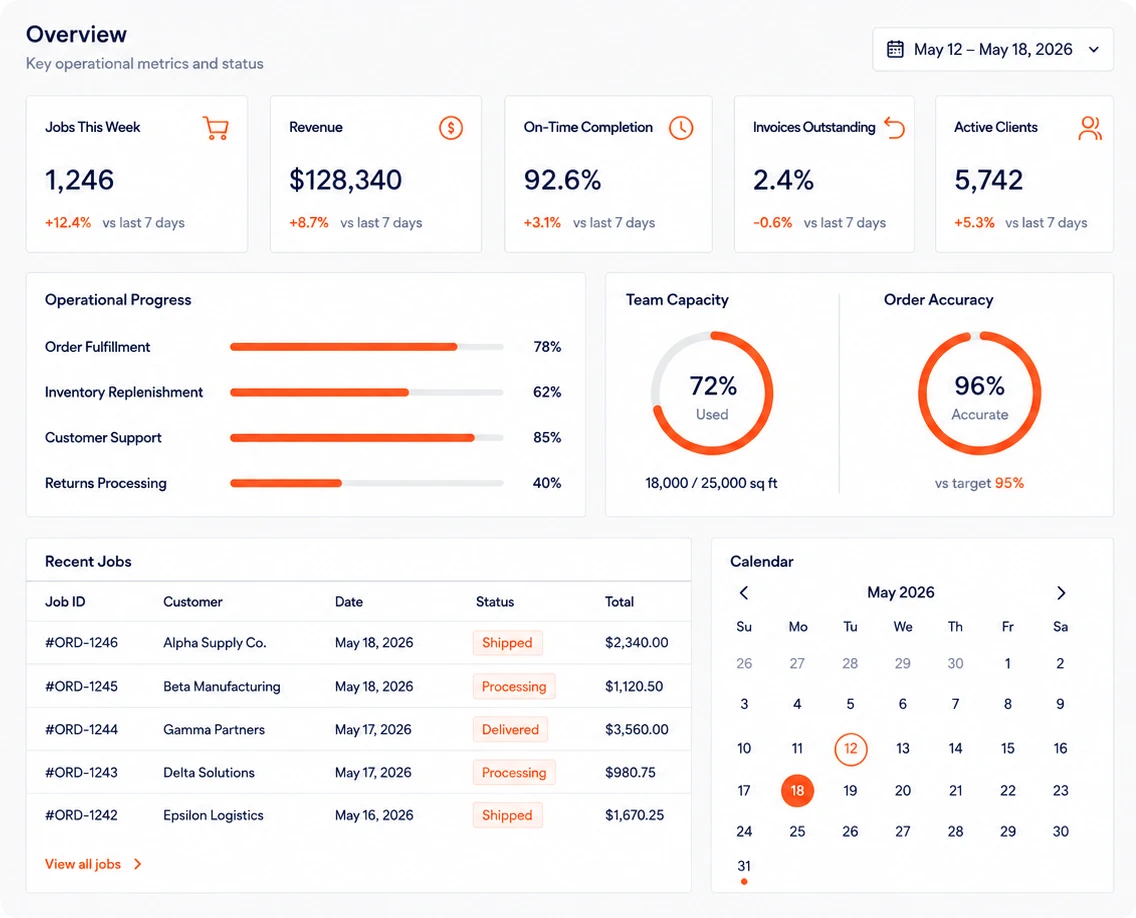
Task: Click the Customer Support progress bar
Action: coord(367,438)
